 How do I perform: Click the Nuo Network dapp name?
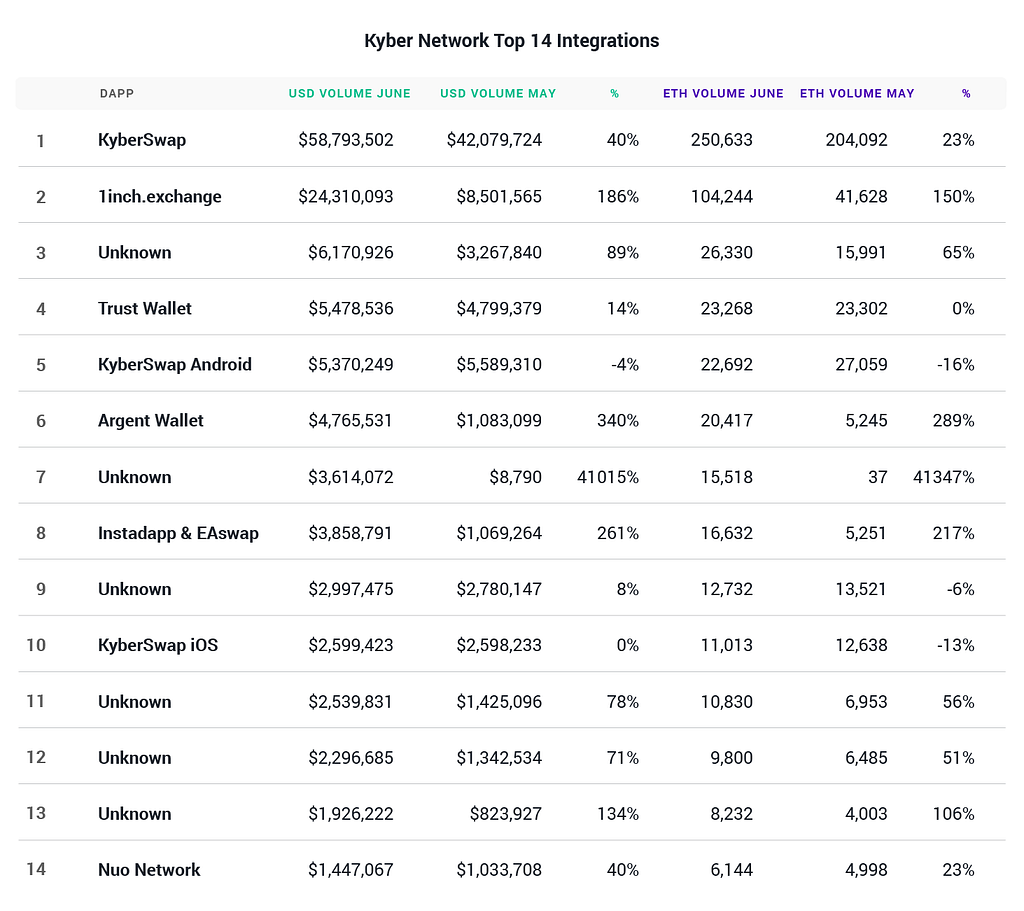coord(149,870)
